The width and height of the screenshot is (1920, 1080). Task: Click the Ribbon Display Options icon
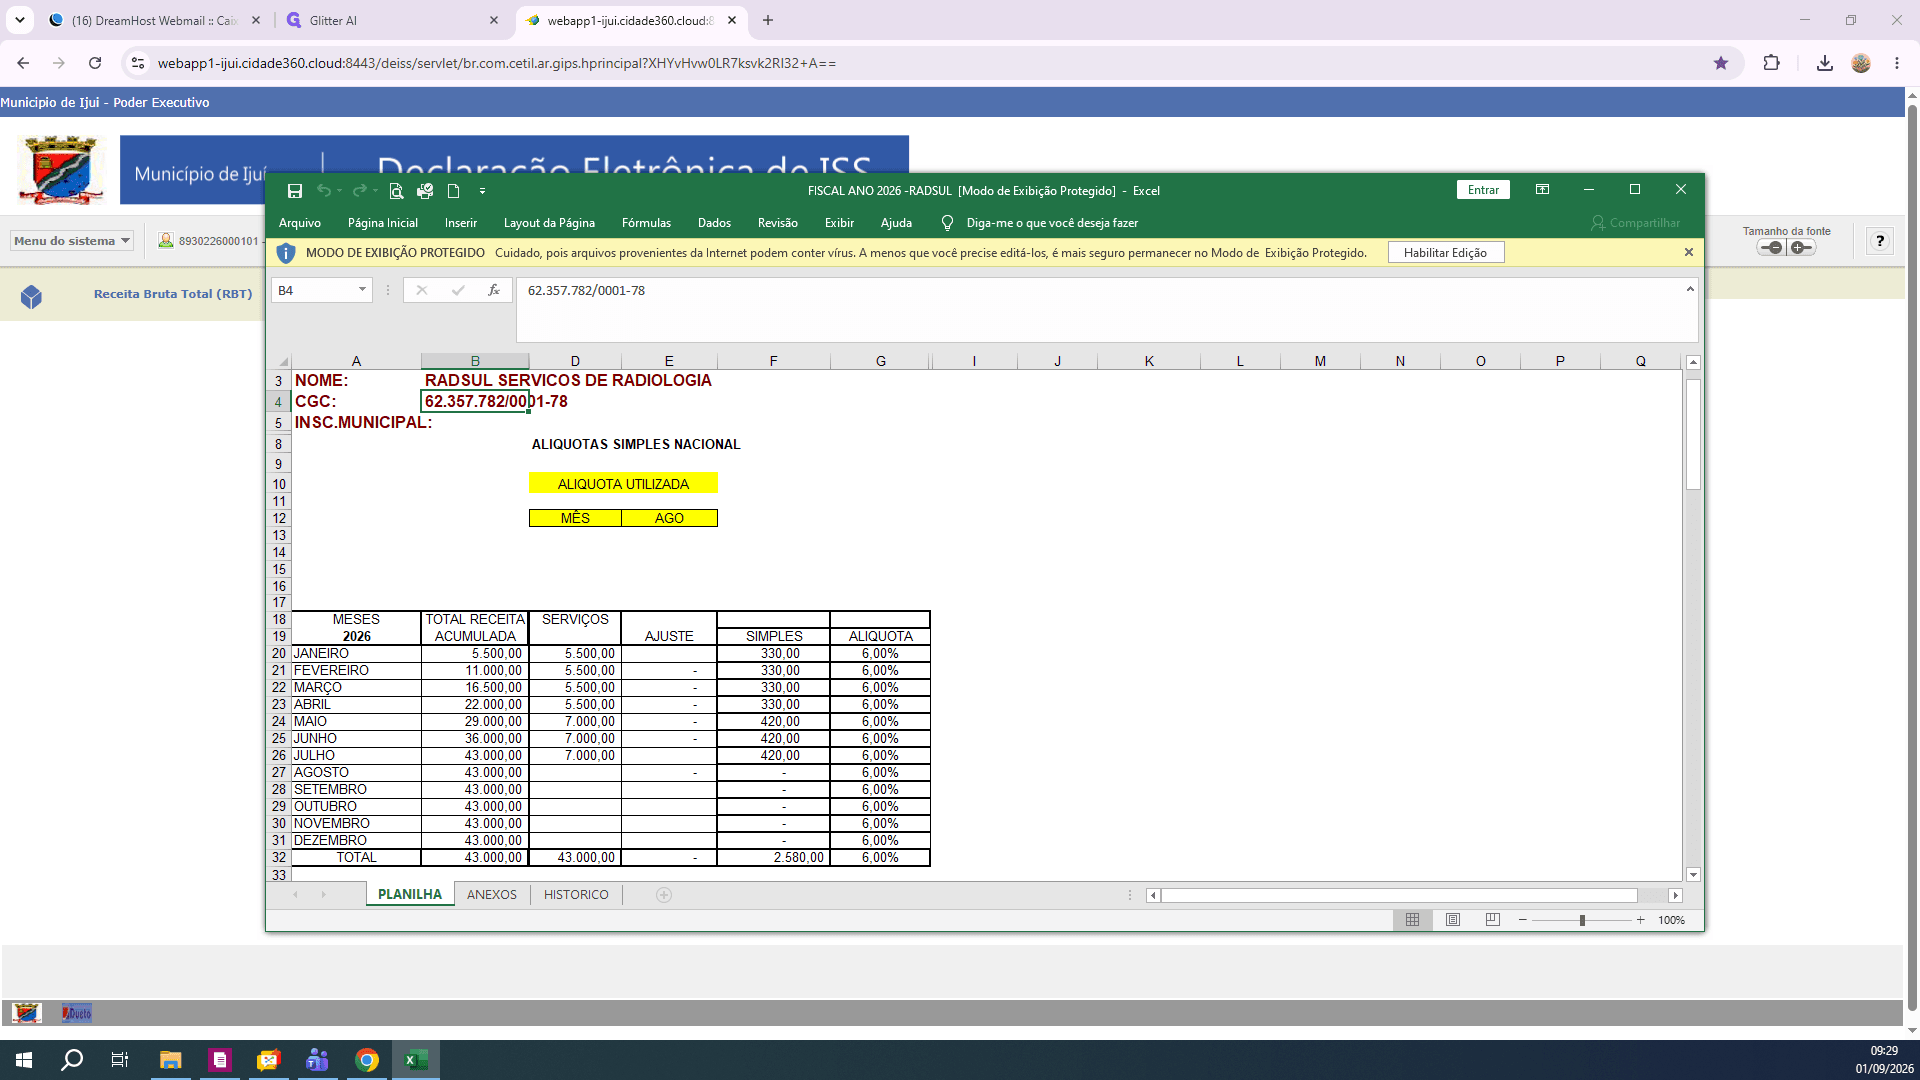(x=1542, y=190)
